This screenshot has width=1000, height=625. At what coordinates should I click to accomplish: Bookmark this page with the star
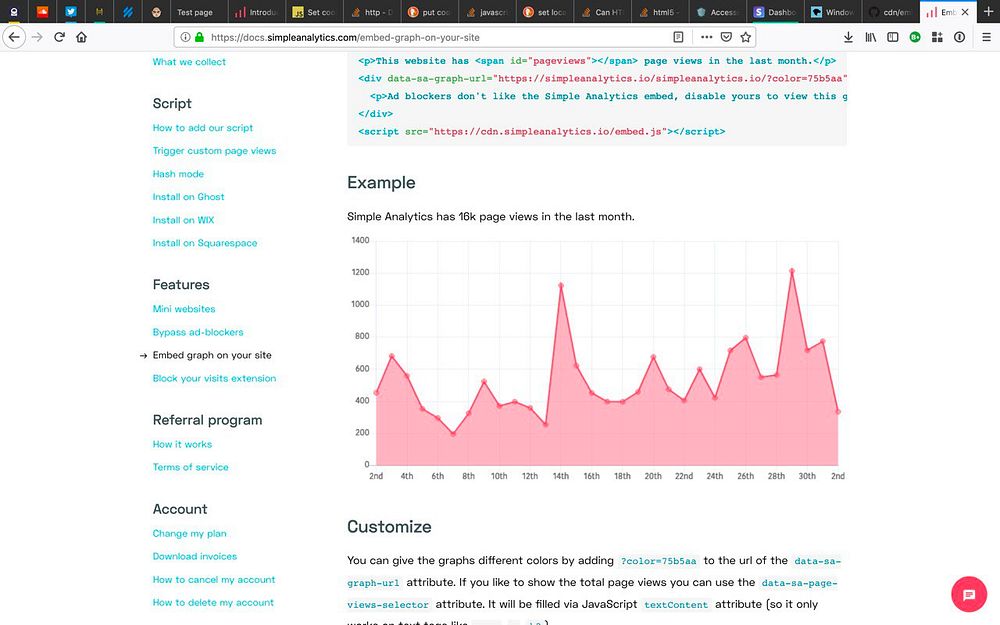(x=746, y=37)
